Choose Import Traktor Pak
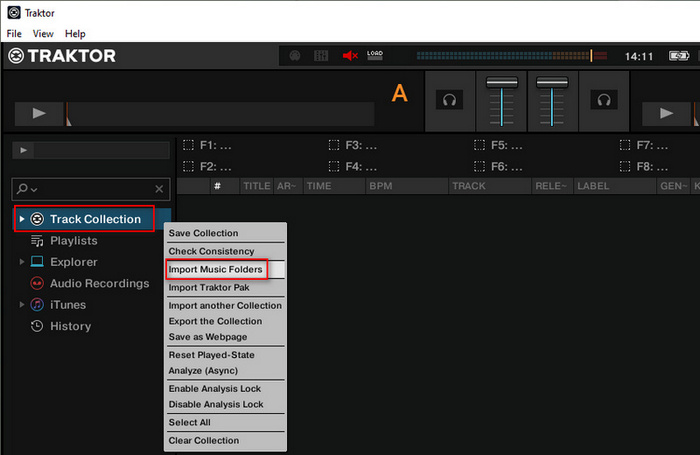This screenshot has width=700, height=455. [x=225, y=288]
